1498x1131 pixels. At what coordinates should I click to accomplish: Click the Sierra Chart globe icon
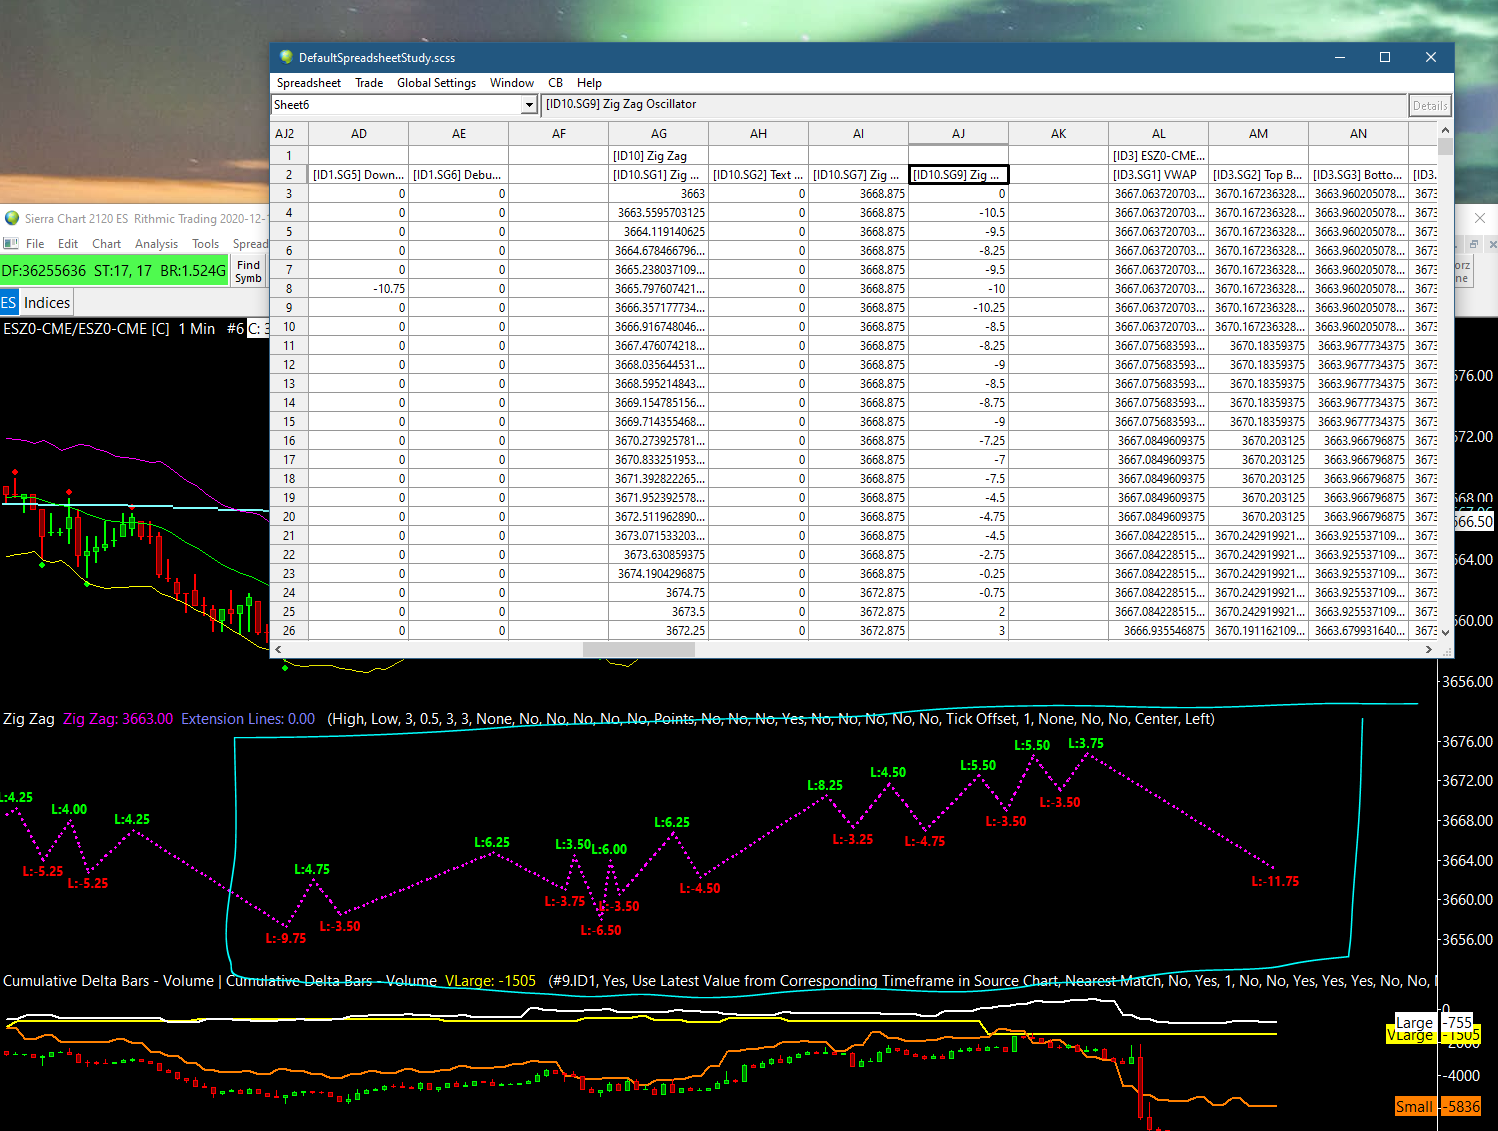12,218
